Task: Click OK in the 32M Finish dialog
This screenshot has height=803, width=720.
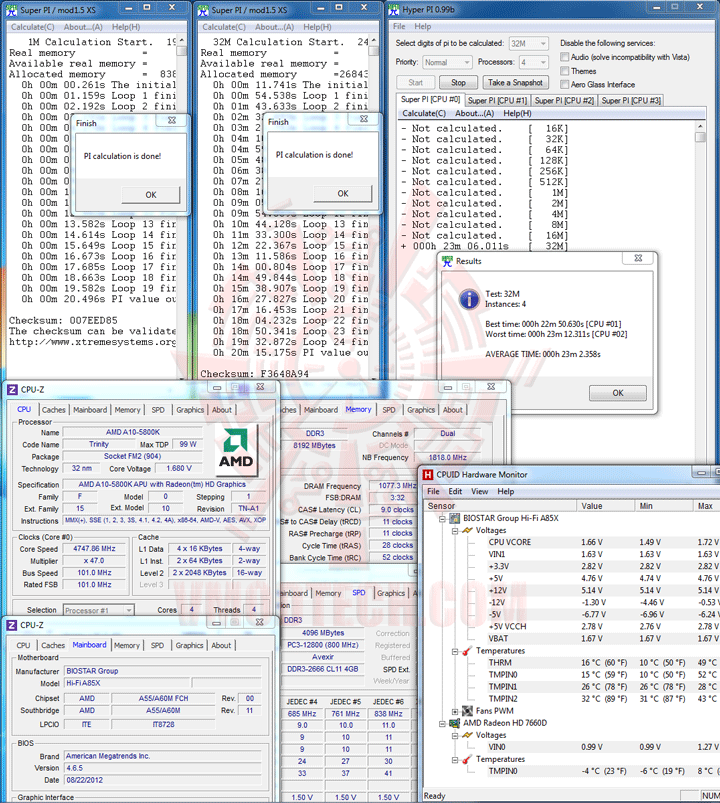Action: point(343,194)
